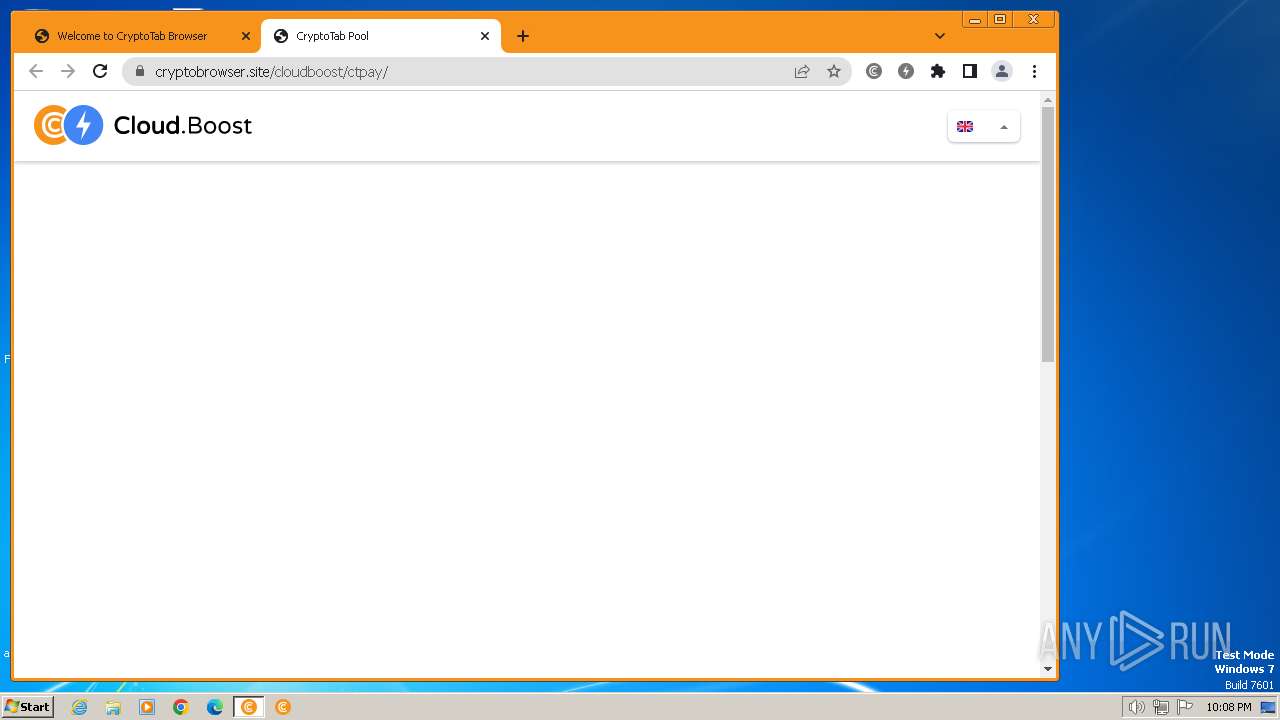Share this page from address bar
This screenshot has height=720, width=1280.
(x=802, y=71)
